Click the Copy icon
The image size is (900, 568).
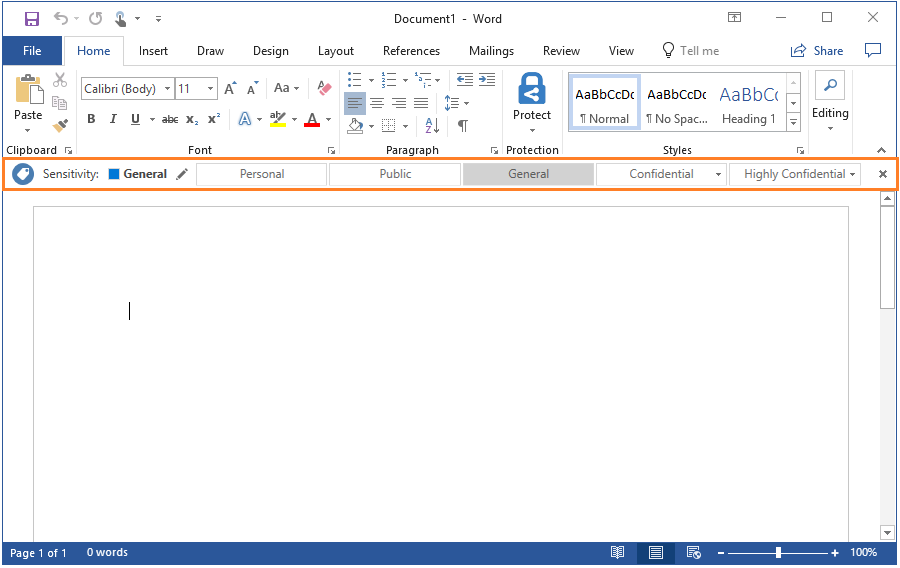pyautogui.click(x=60, y=103)
